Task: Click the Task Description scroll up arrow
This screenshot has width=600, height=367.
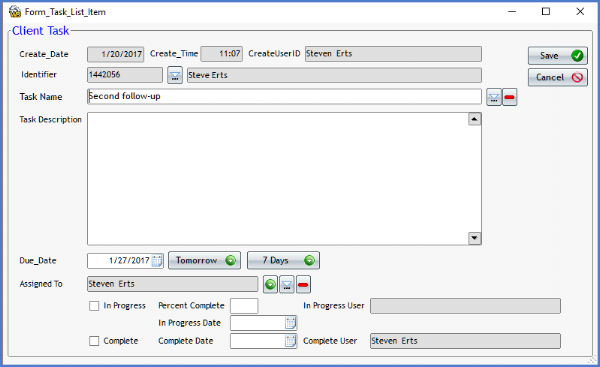Action: pyautogui.click(x=474, y=119)
